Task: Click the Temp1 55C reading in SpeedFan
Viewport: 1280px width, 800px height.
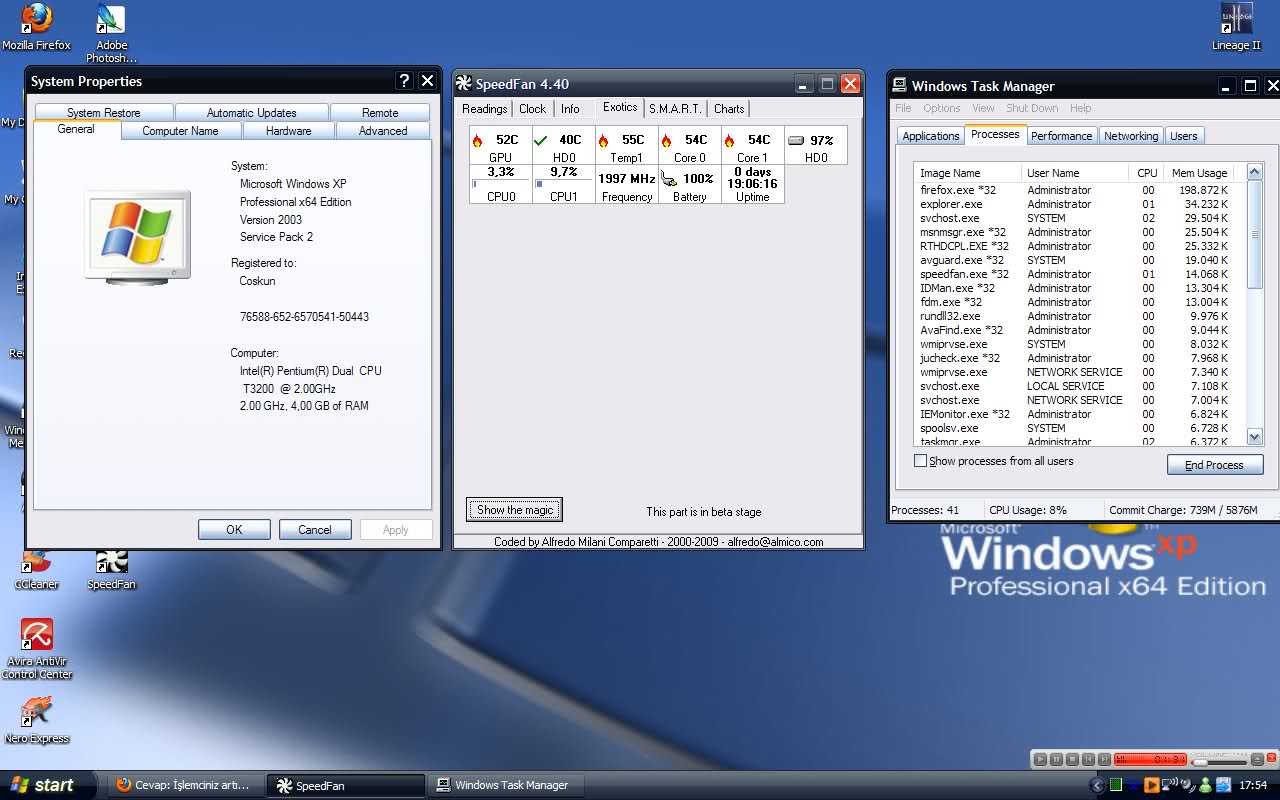Action: 627,145
